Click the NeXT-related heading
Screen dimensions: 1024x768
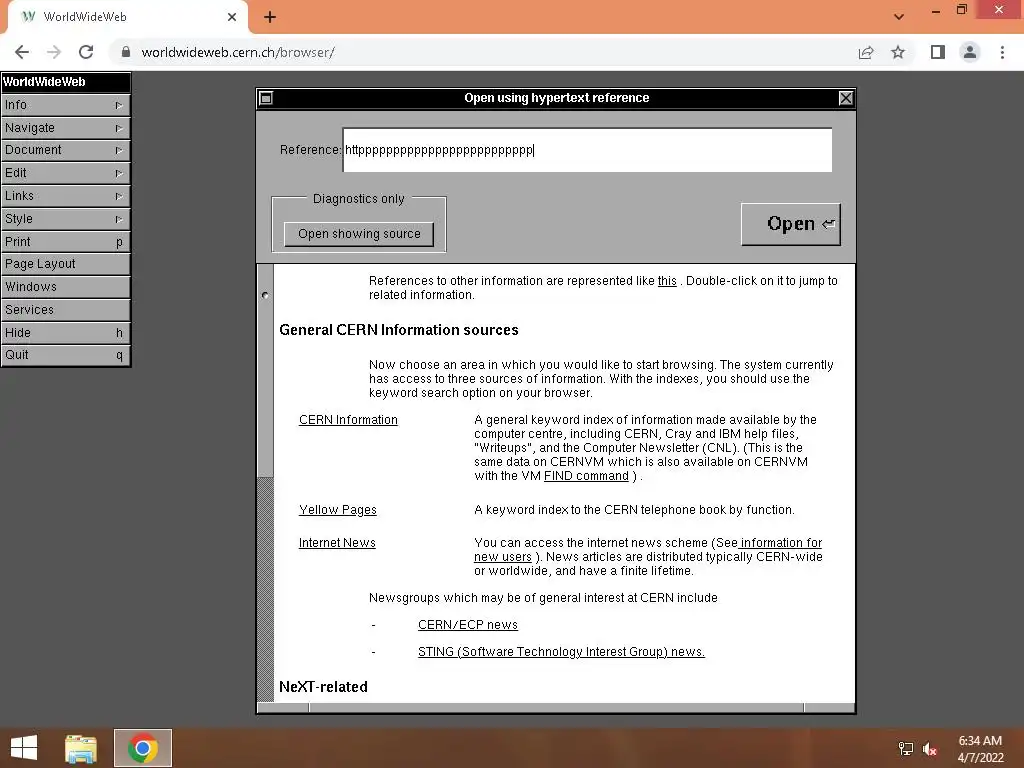tap(323, 687)
